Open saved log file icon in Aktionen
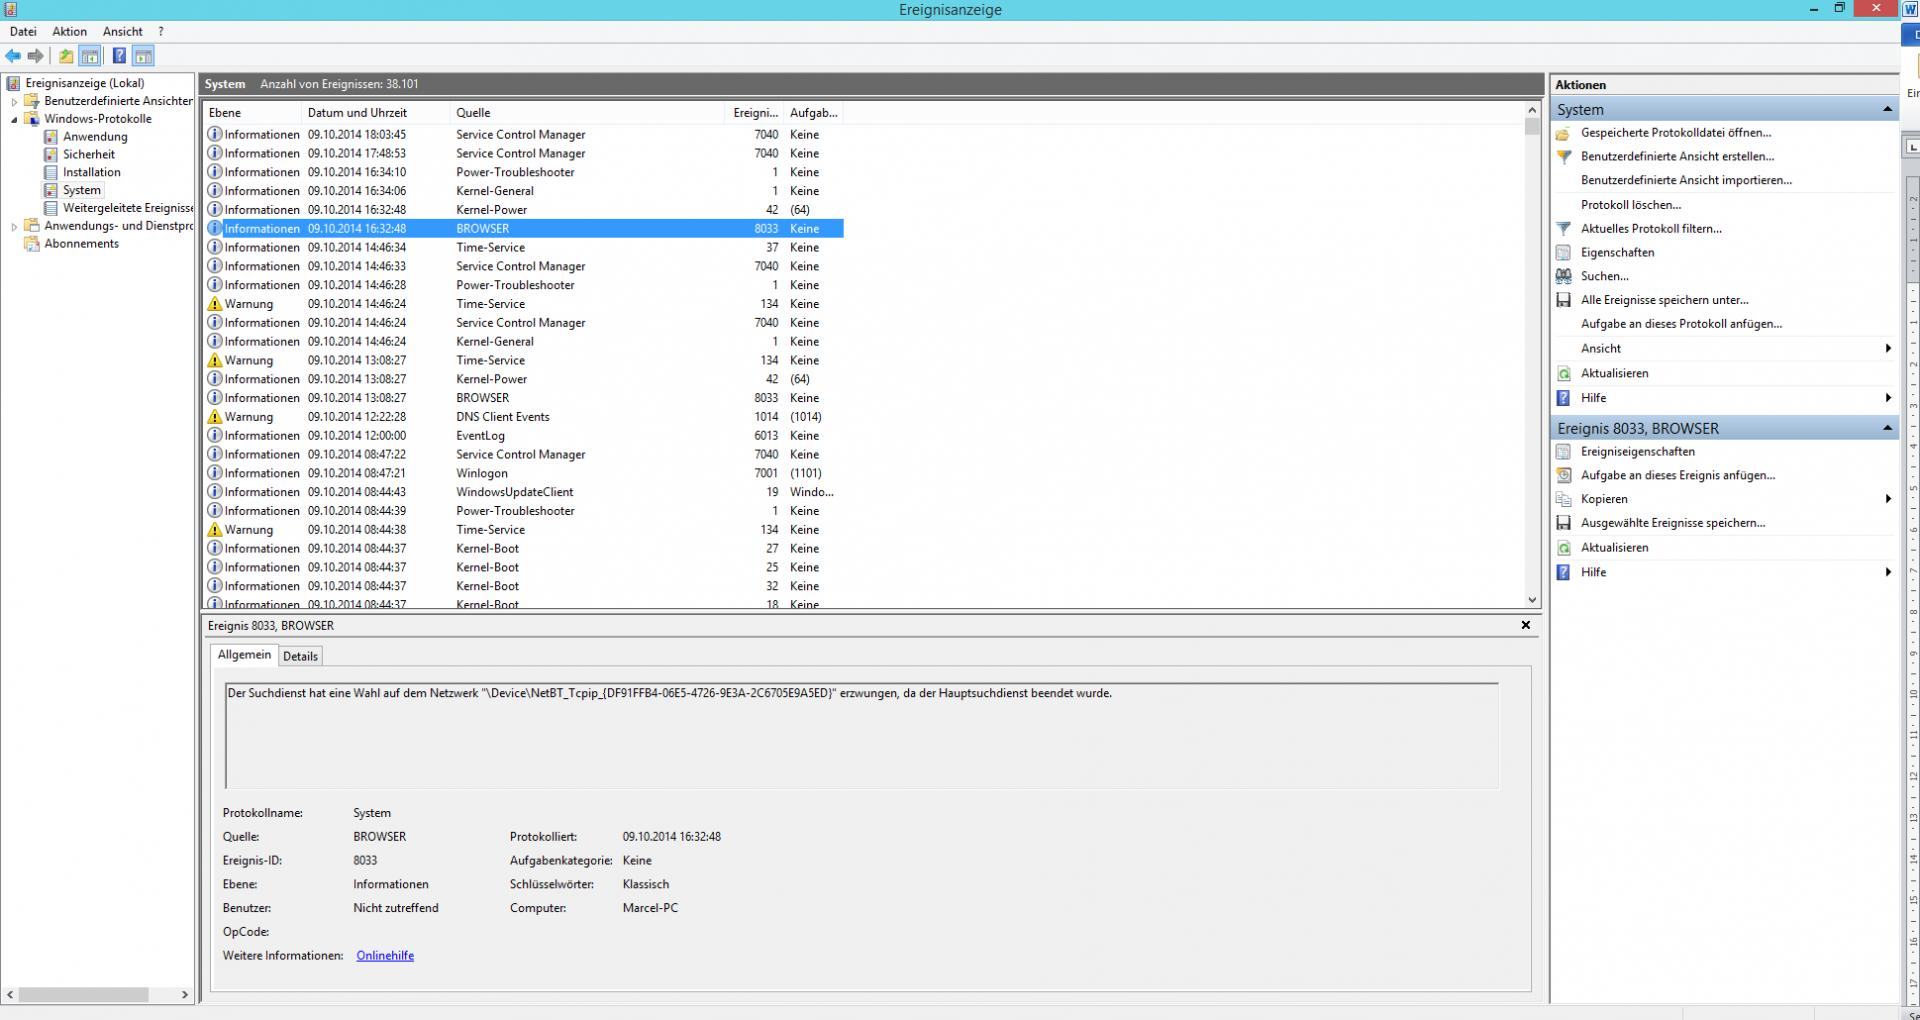1920x1020 pixels. click(1563, 133)
